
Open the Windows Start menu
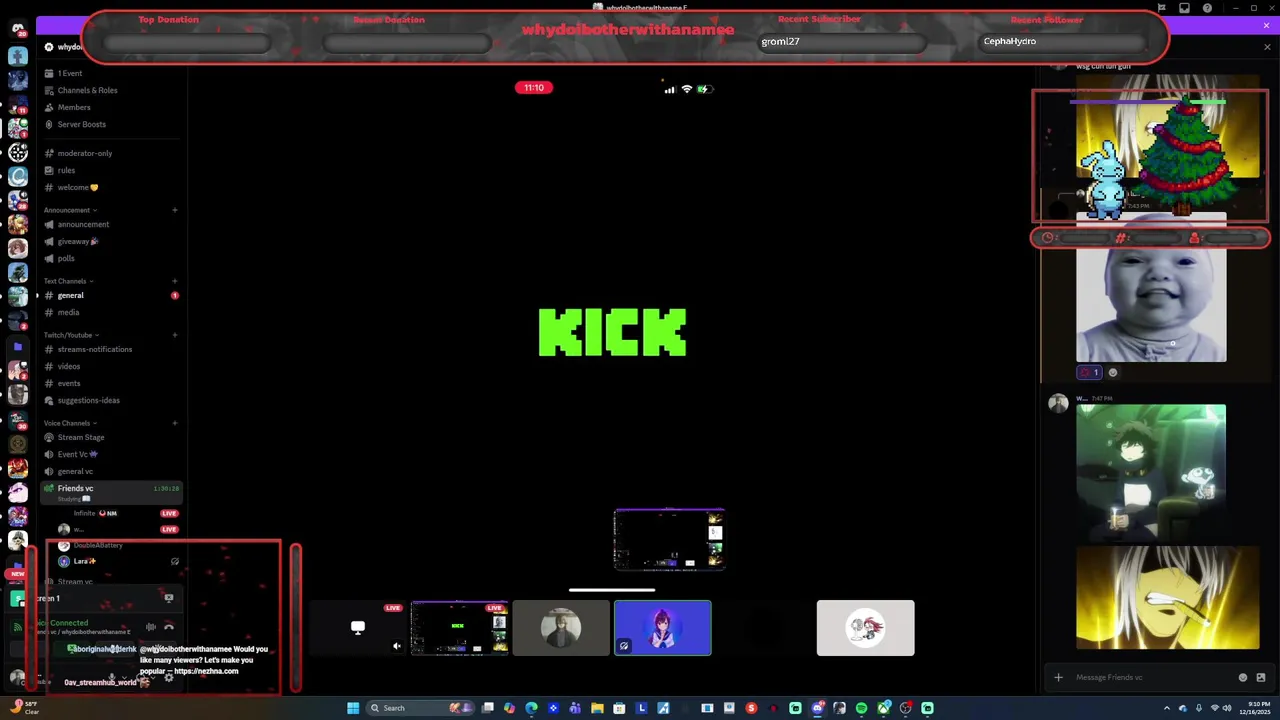(x=353, y=708)
